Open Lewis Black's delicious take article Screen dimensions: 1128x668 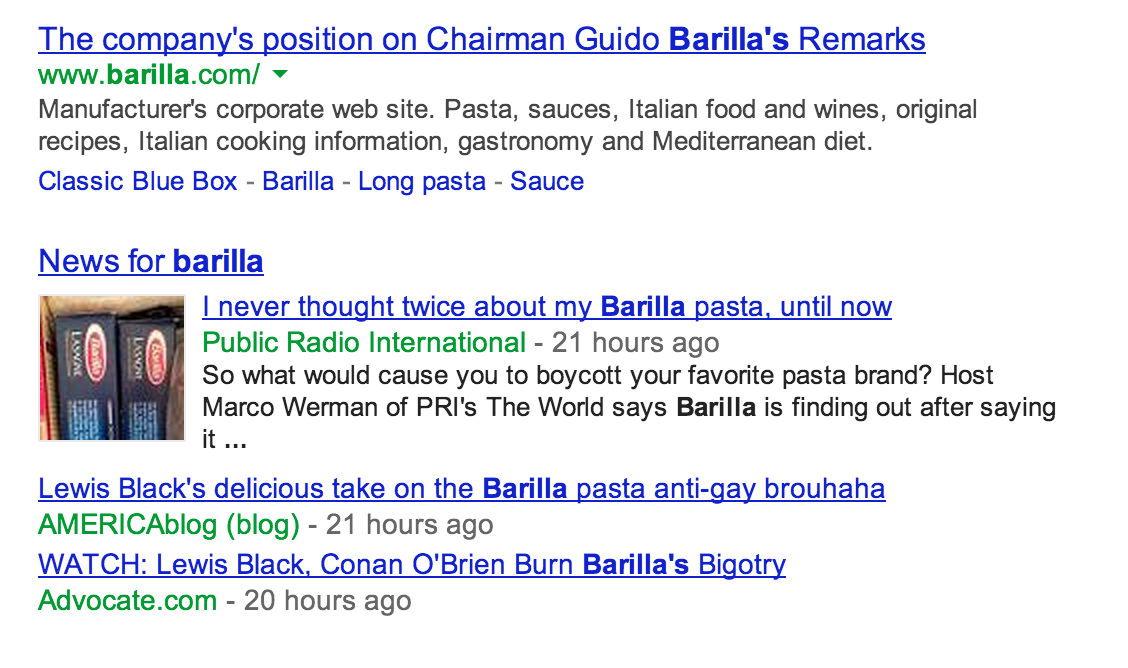coord(461,489)
